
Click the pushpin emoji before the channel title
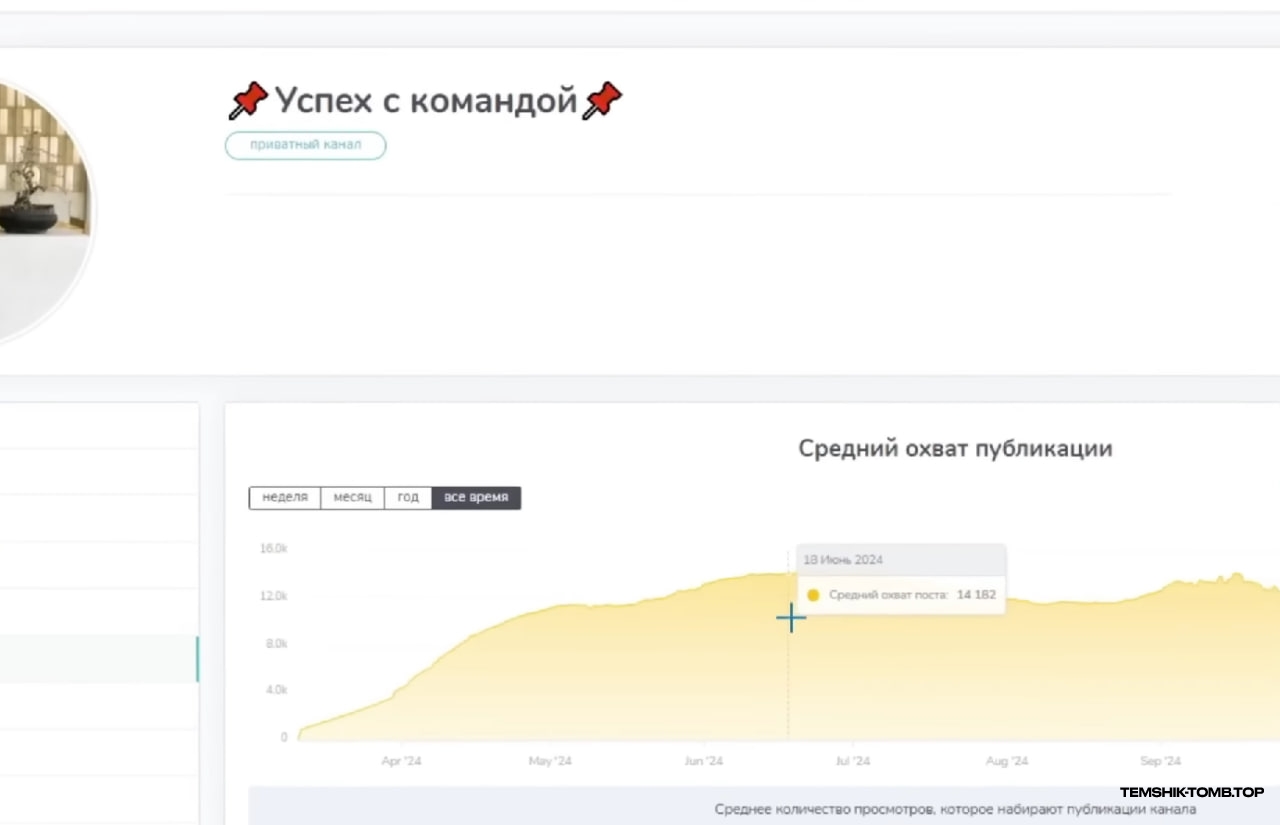[248, 101]
